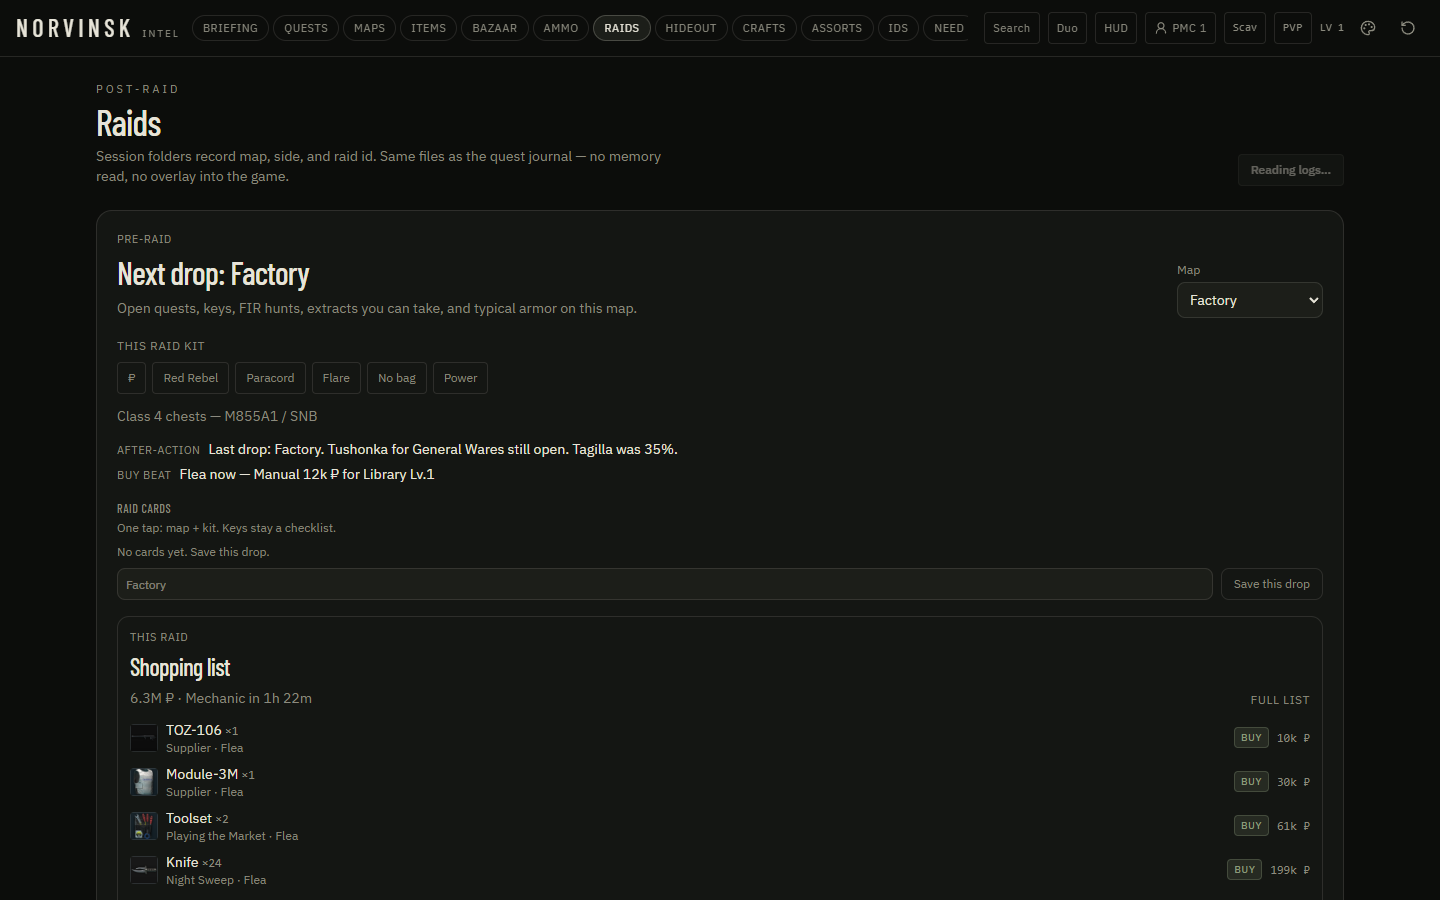This screenshot has height=900, width=1440.
Task: Navigate to the Bazaar tab
Action: [495, 28]
